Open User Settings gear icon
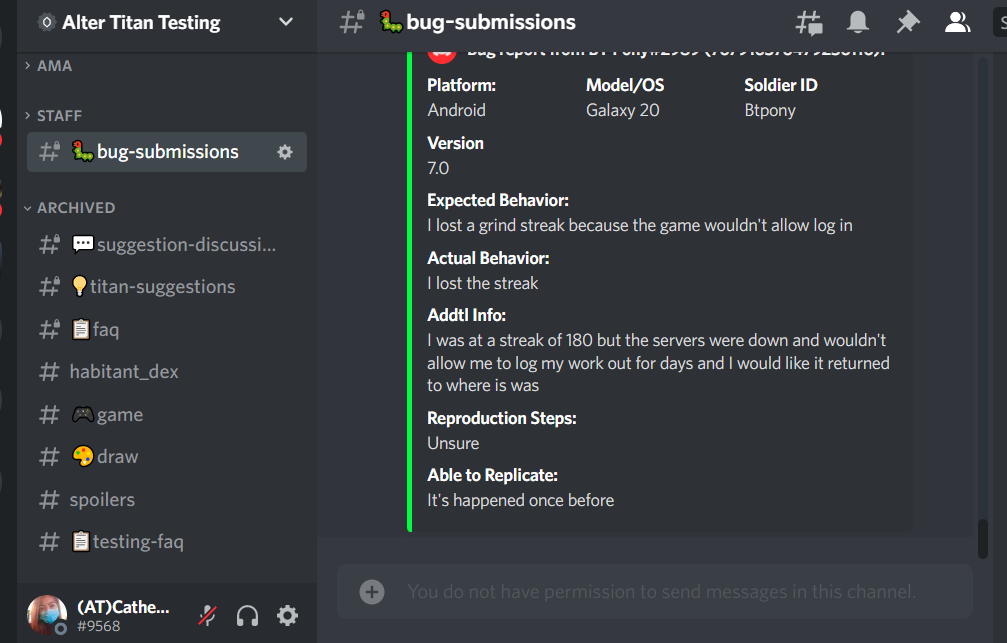 point(287,615)
